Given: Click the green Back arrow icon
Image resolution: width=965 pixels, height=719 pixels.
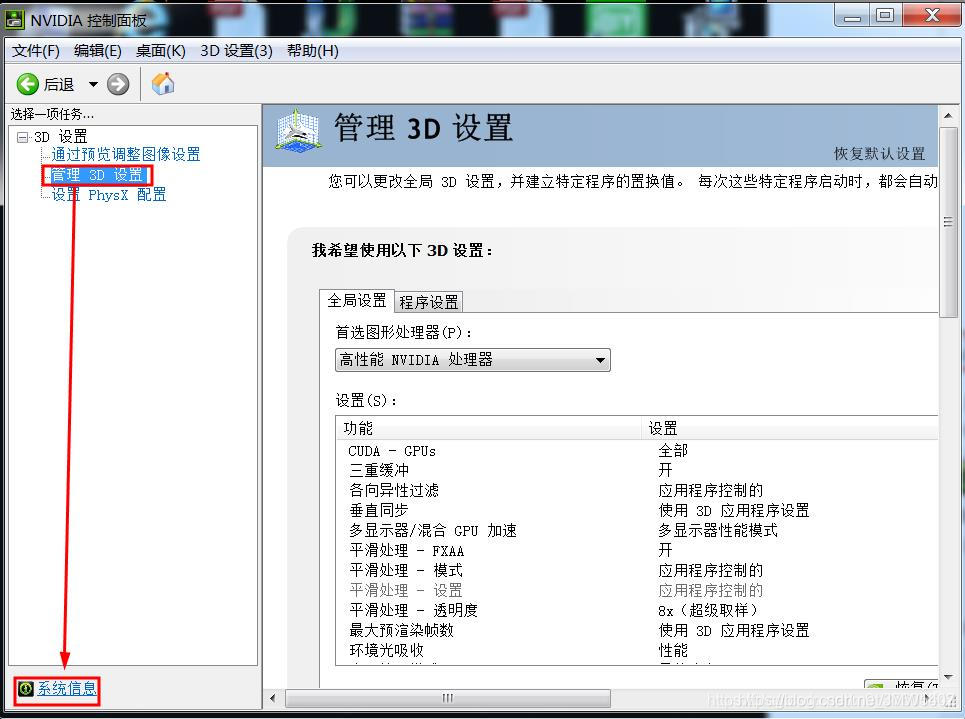Looking at the screenshot, I should pos(27,84).
